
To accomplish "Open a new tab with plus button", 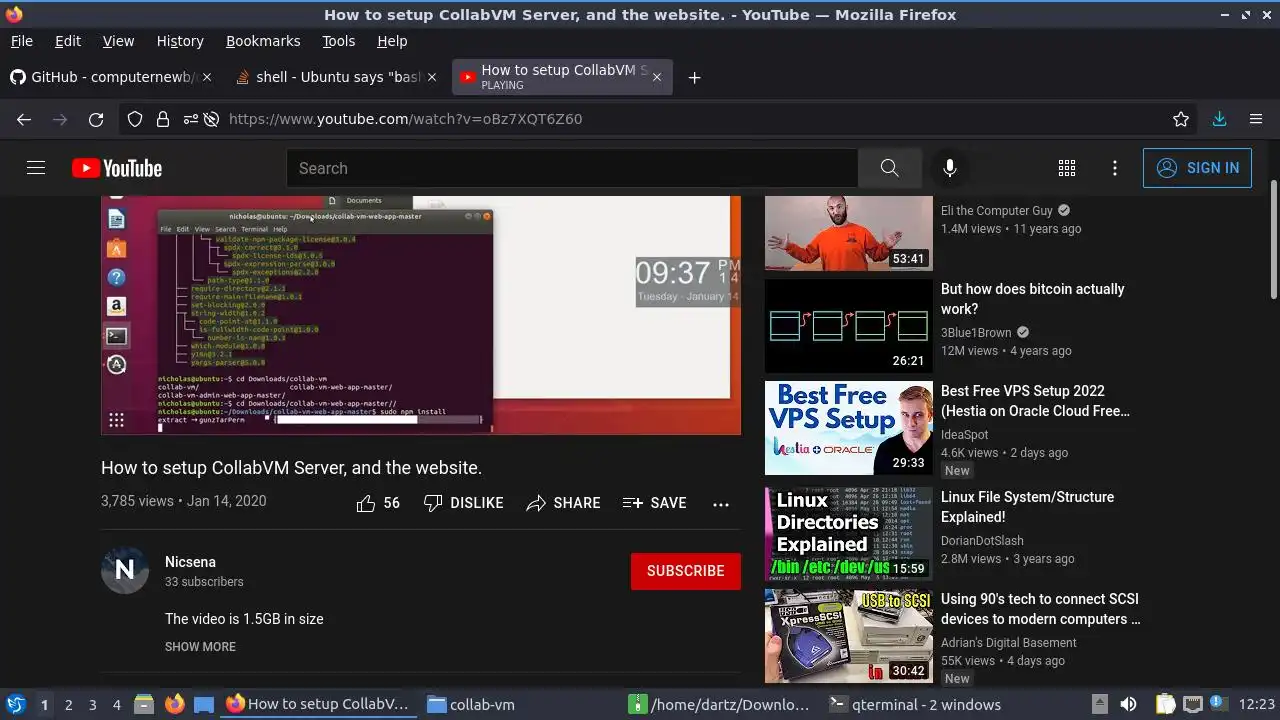I will (694, 77).
